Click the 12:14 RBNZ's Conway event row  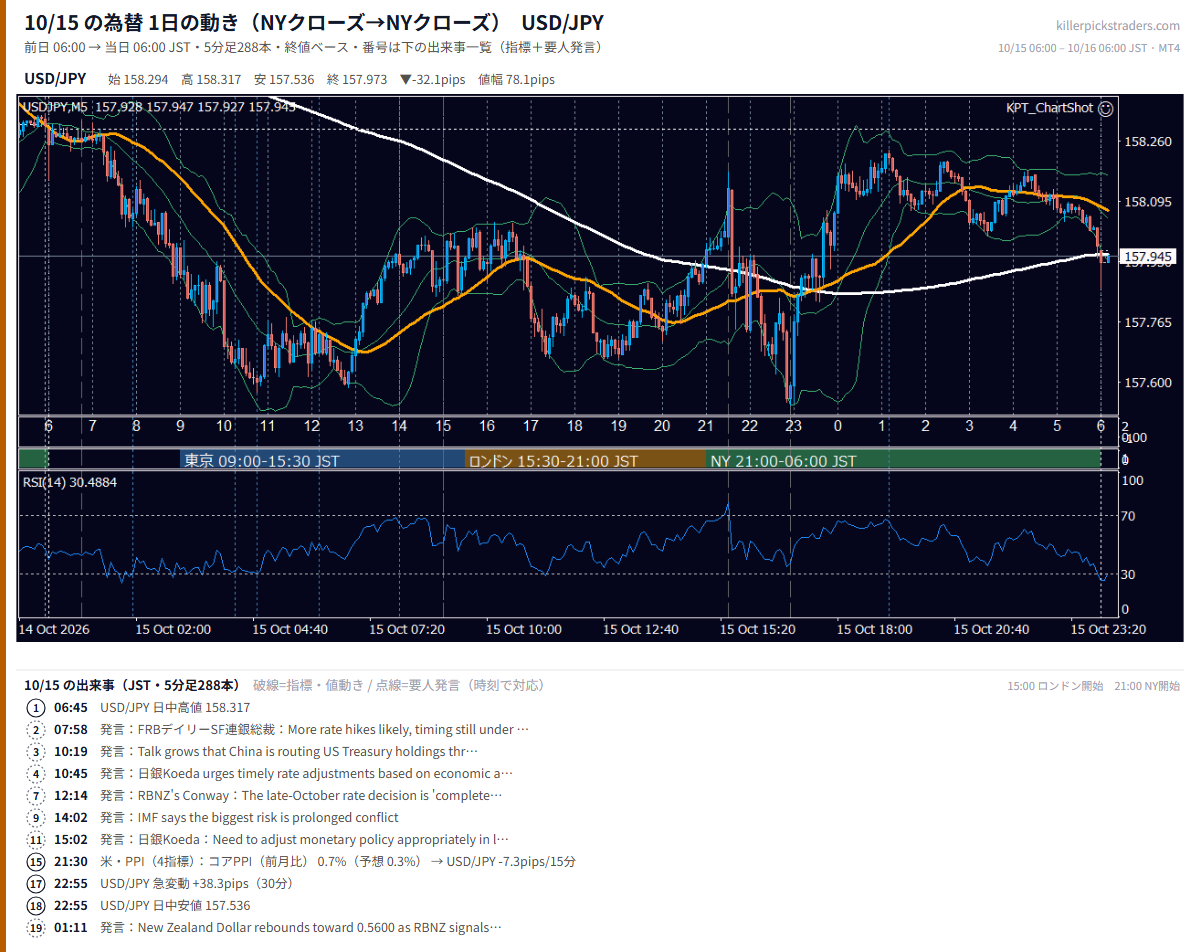pyautogui.click(x=278, y=795)
